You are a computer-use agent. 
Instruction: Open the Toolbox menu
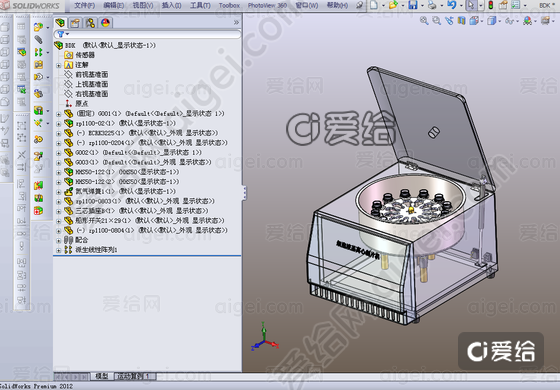(229, 5)
